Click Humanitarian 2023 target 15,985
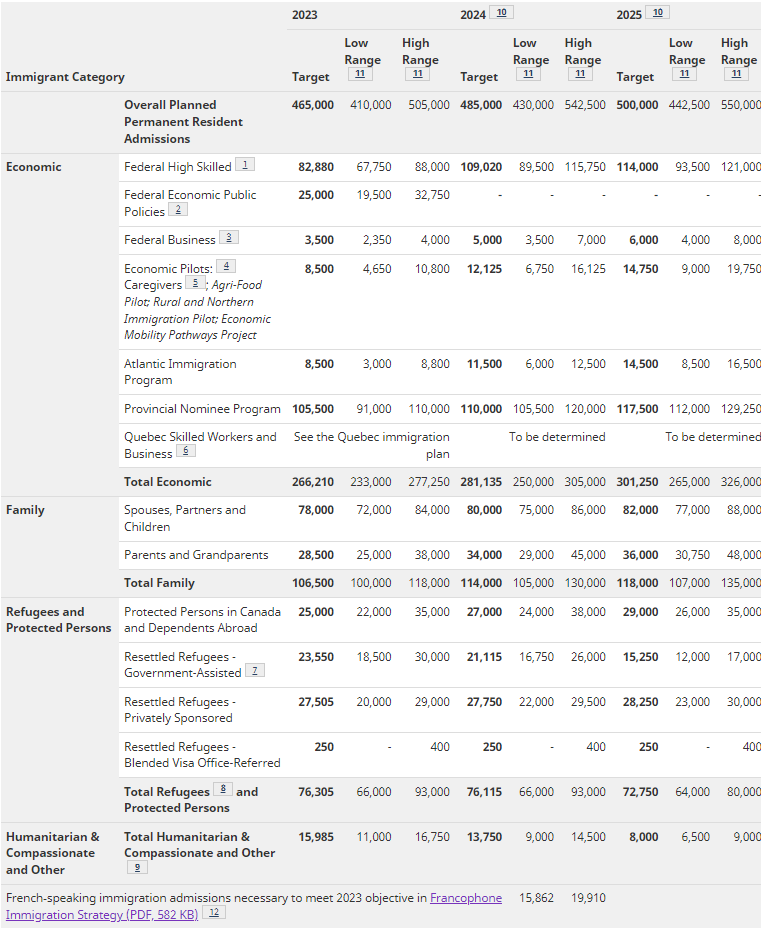Image resolution: width=762 pixels, height=928 pixels. tap(316, 837)
